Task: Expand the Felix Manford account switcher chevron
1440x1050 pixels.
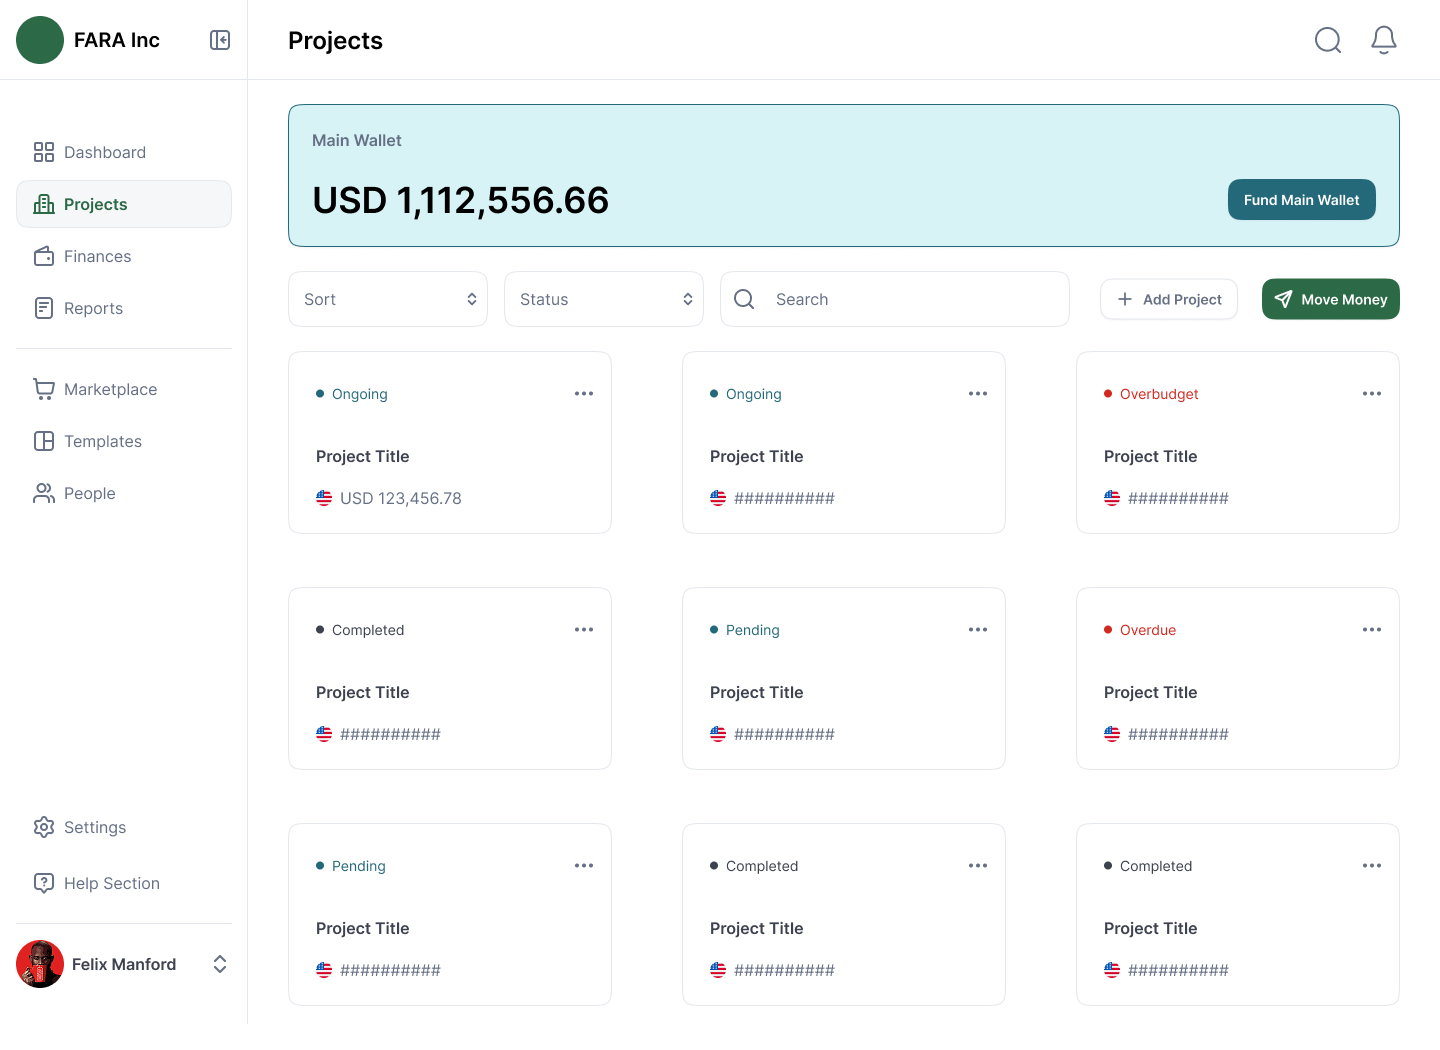Action: (220, 964)
